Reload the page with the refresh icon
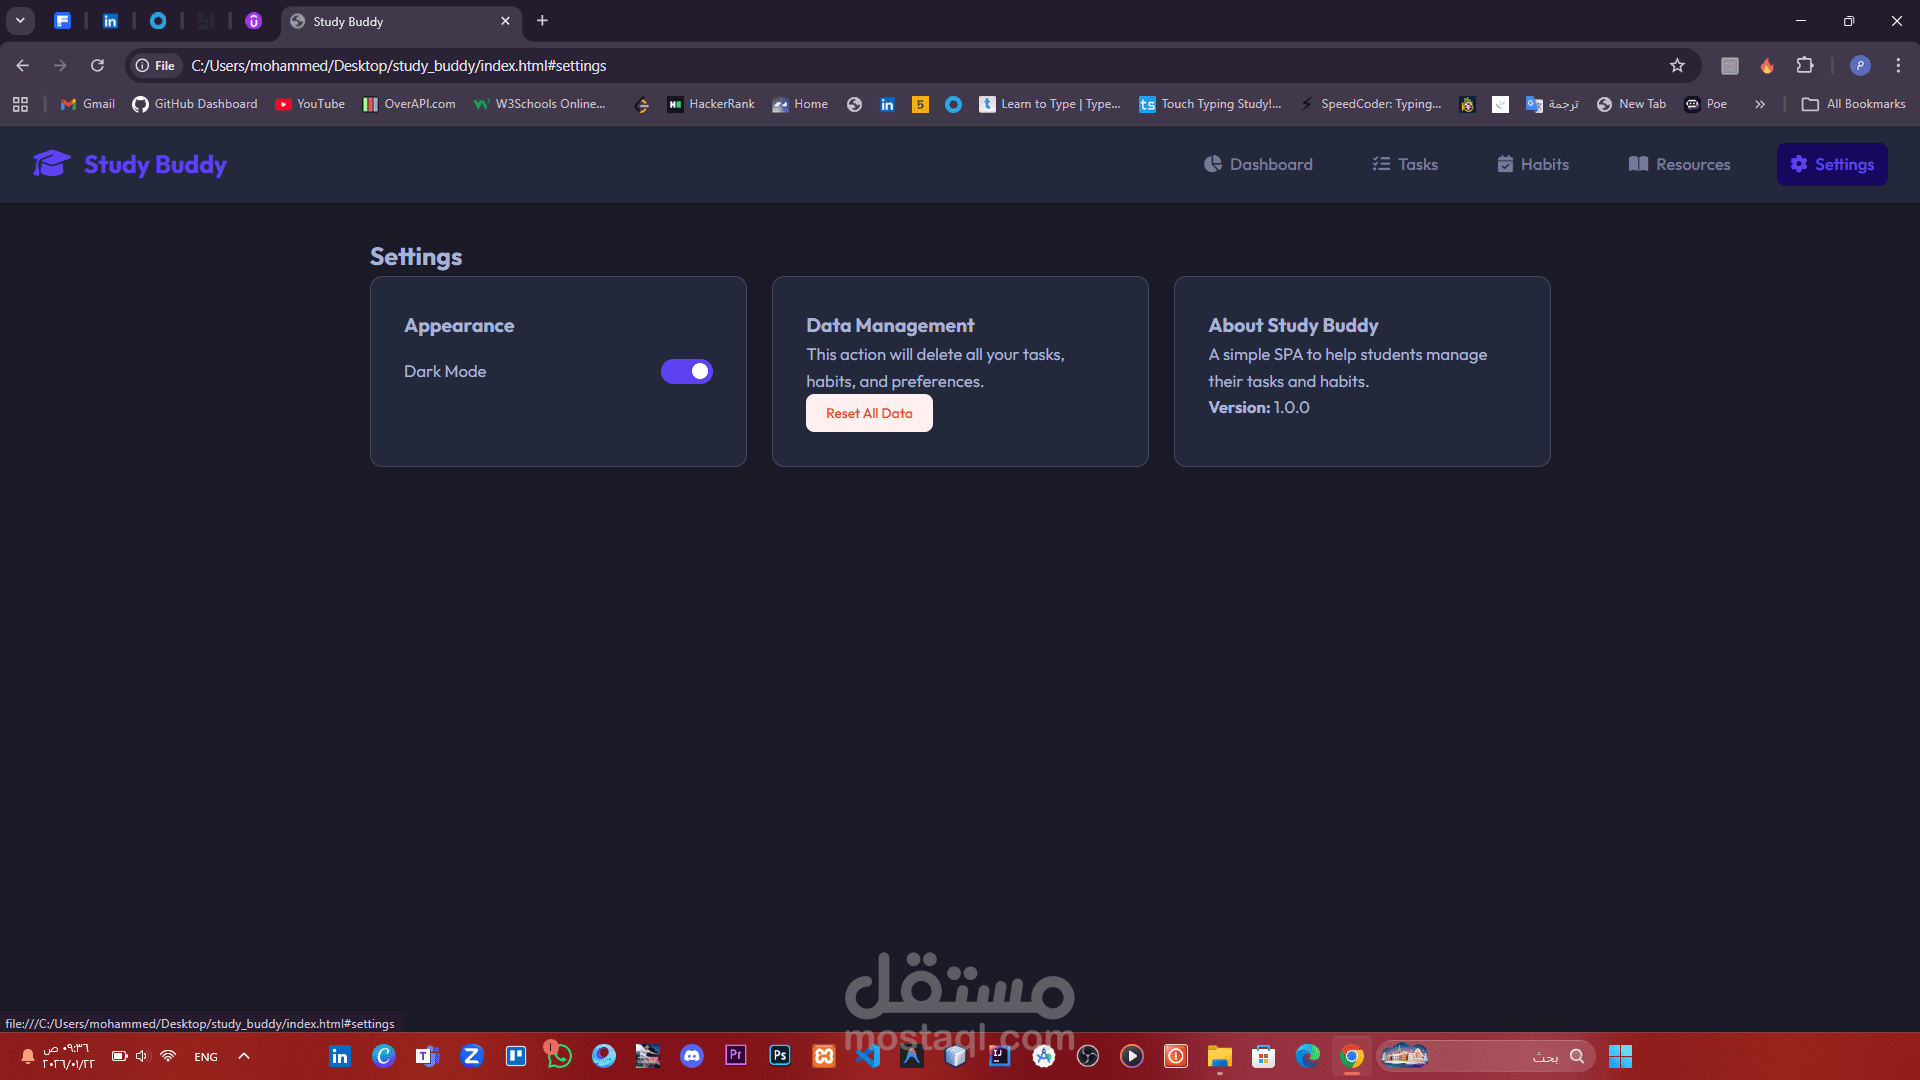 [x=97, y=66]
